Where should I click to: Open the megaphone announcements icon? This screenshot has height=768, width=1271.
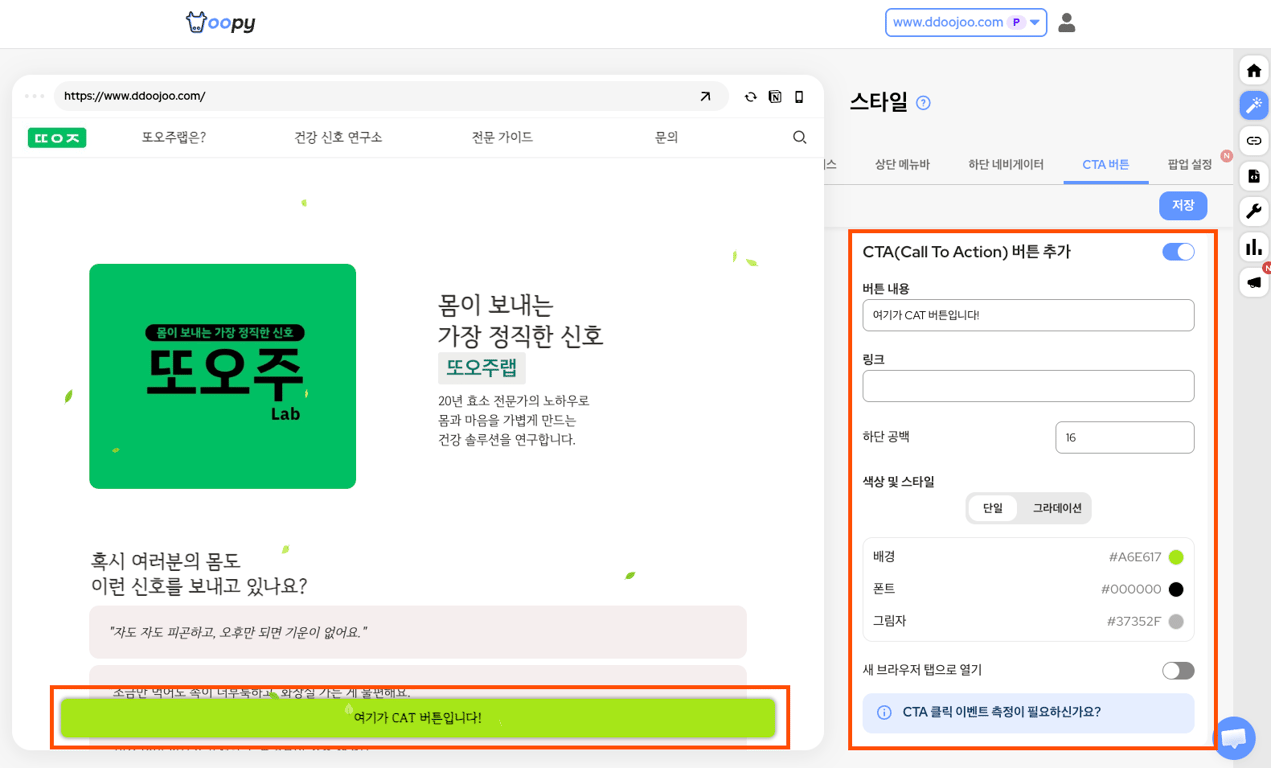pos(1254,282)
